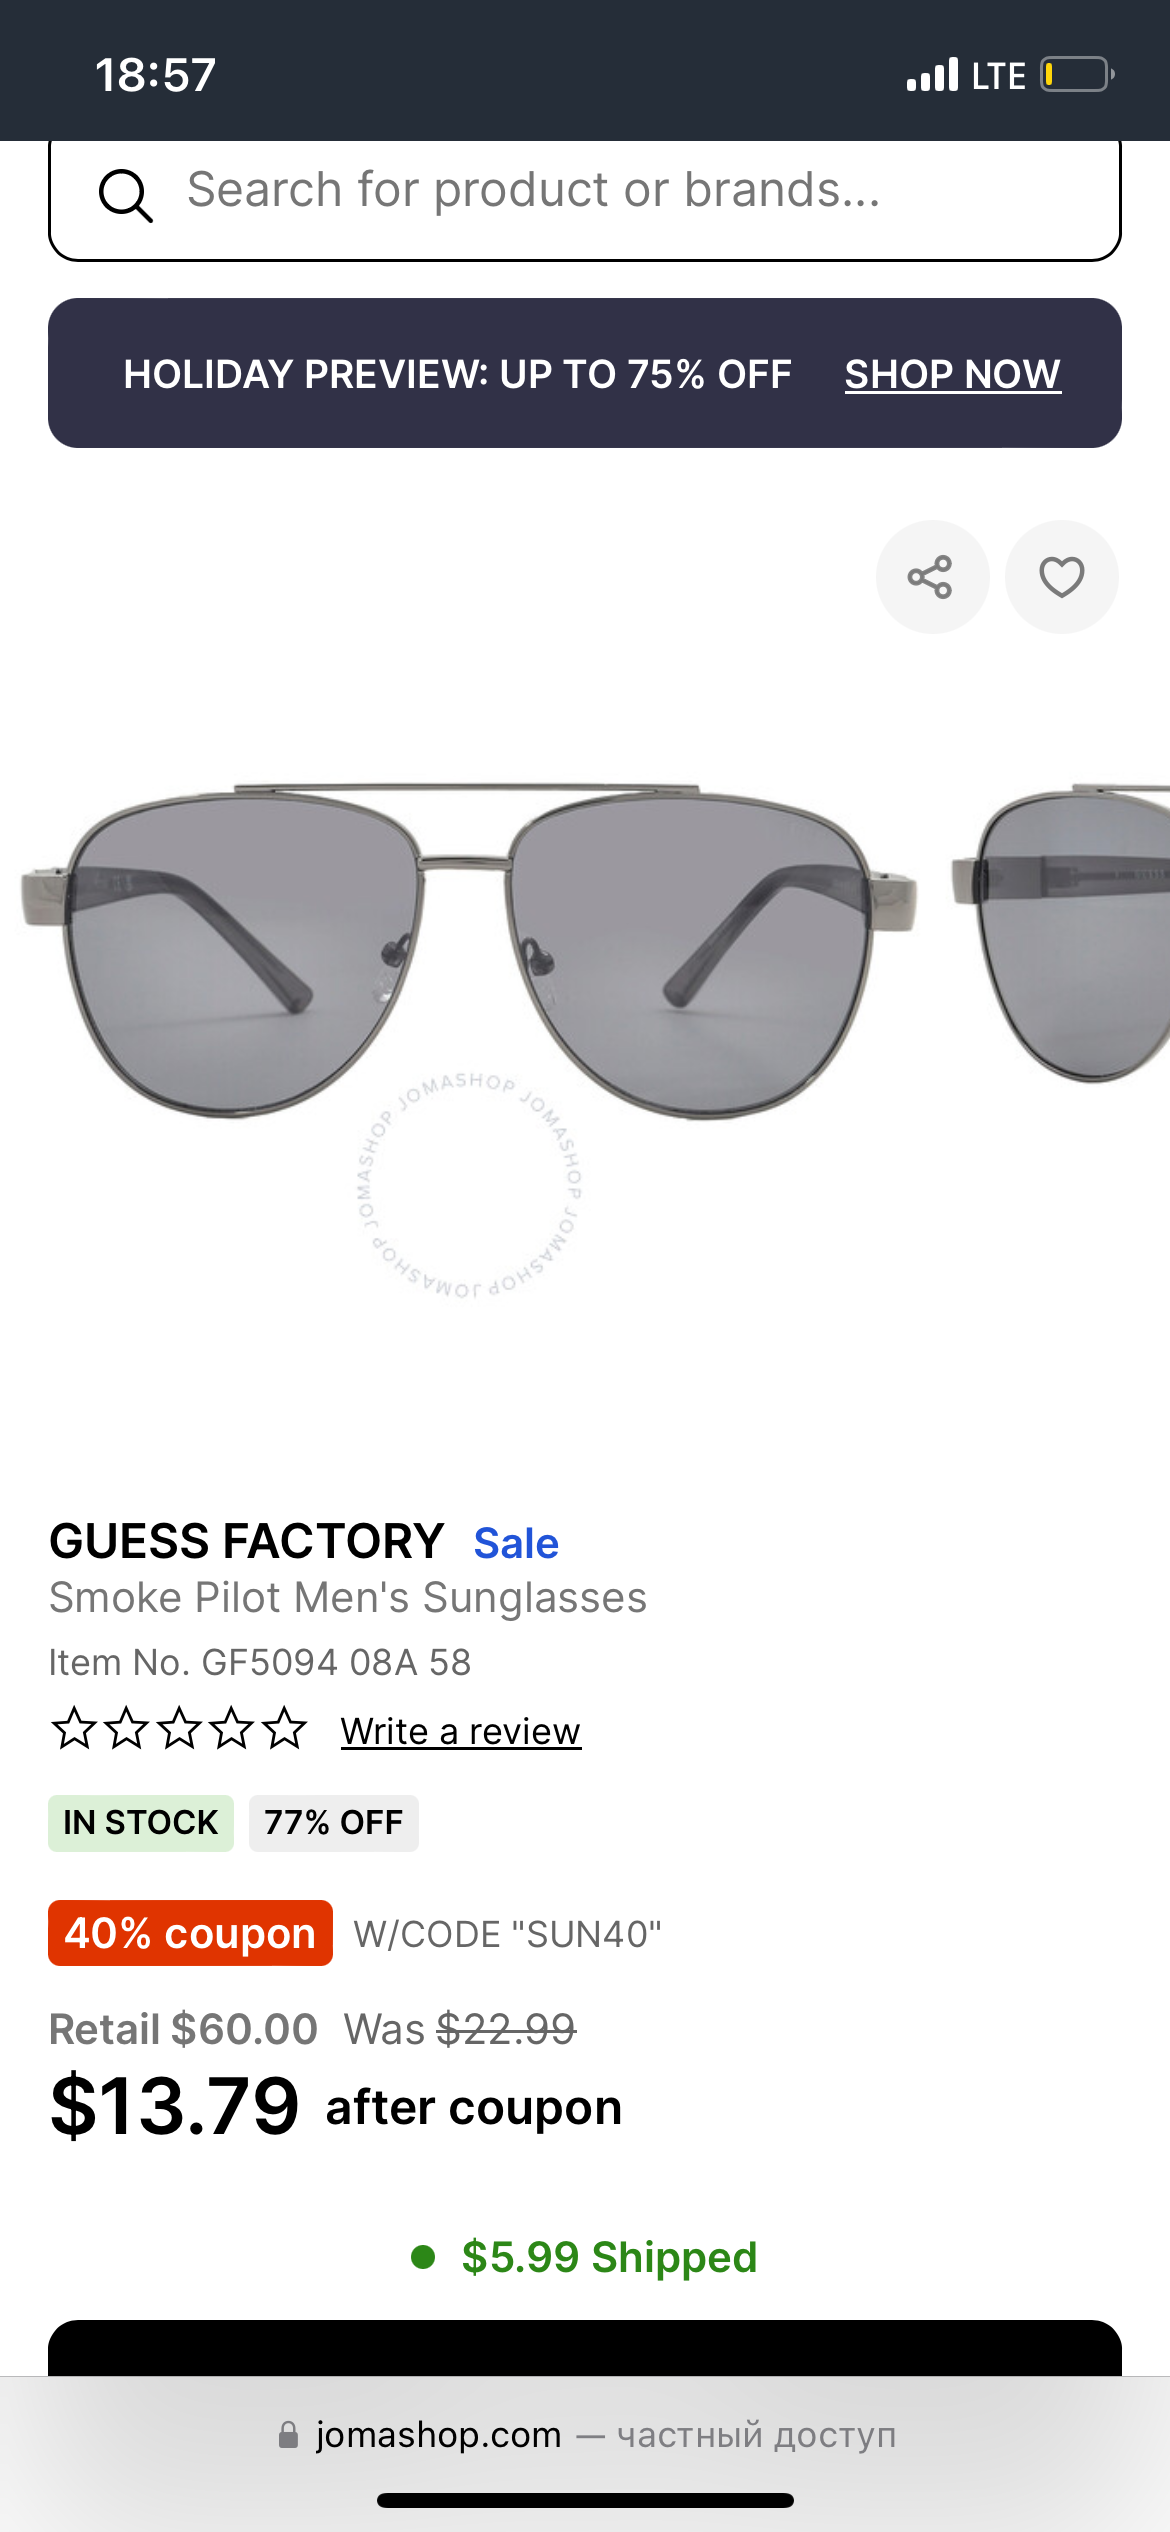Tap the Holiday Preview promo banner text
Viewport: 1170px width, 2532px height.
point(457,374)
